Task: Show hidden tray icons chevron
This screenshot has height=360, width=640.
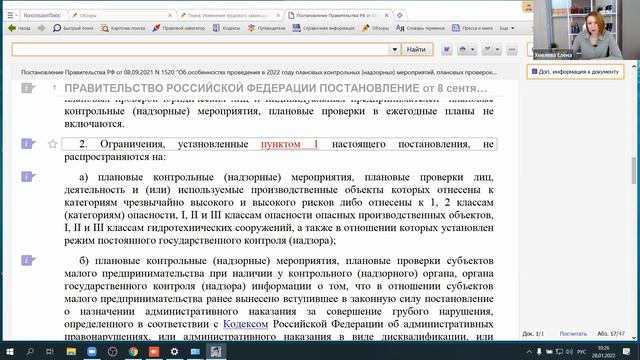Action: coord(529,351)
